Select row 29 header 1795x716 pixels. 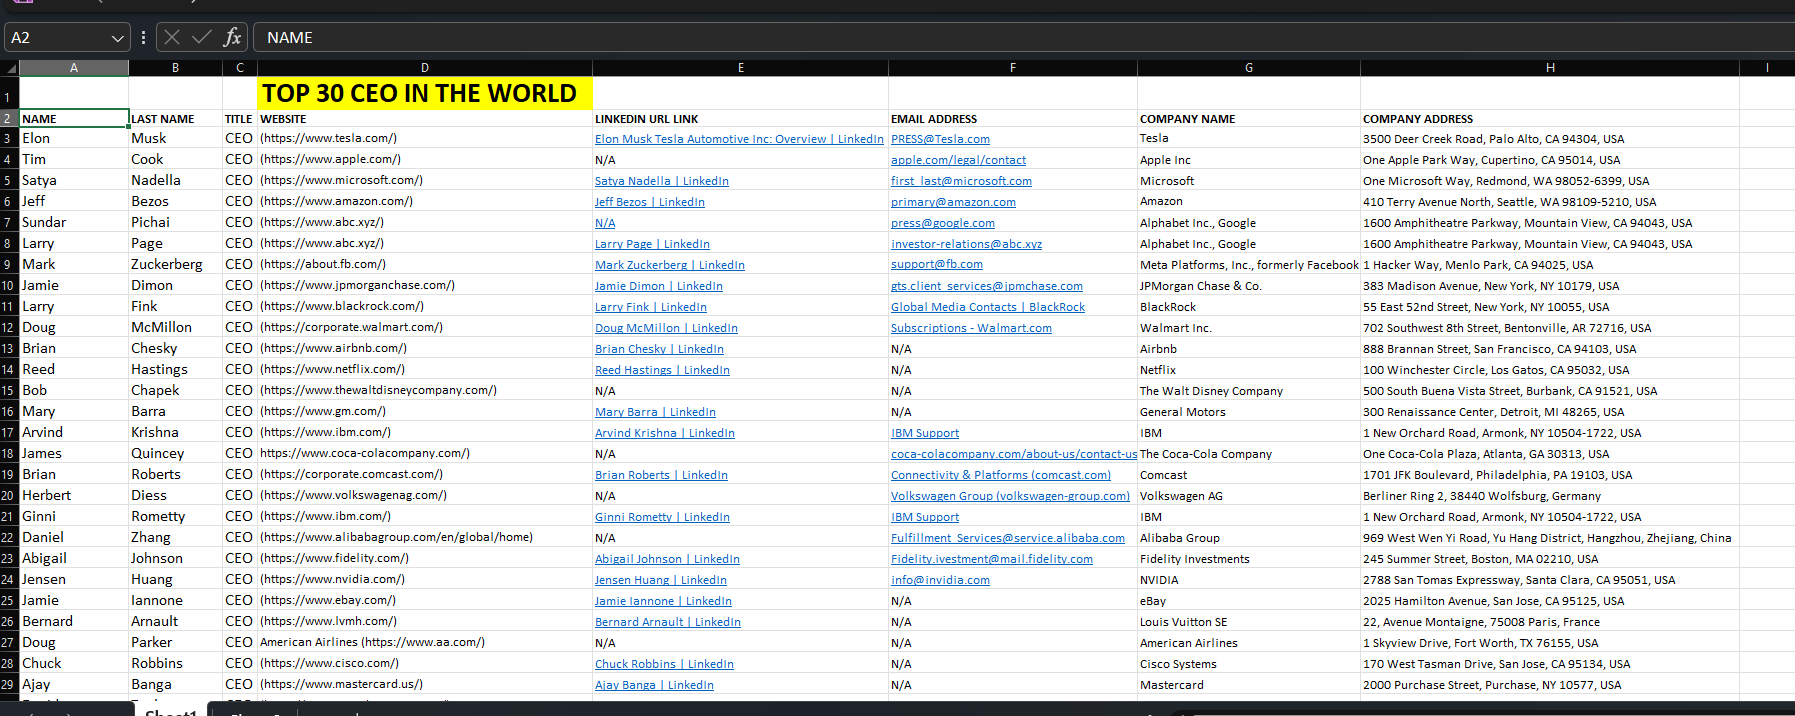(x=9, y=685)
